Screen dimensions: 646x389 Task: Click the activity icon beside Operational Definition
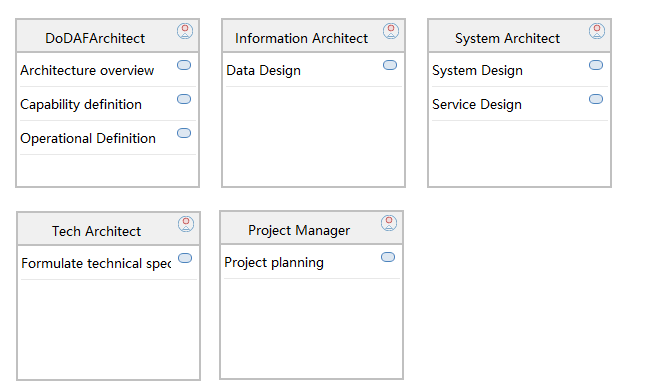pyautogui.click(x=184, y=133)
